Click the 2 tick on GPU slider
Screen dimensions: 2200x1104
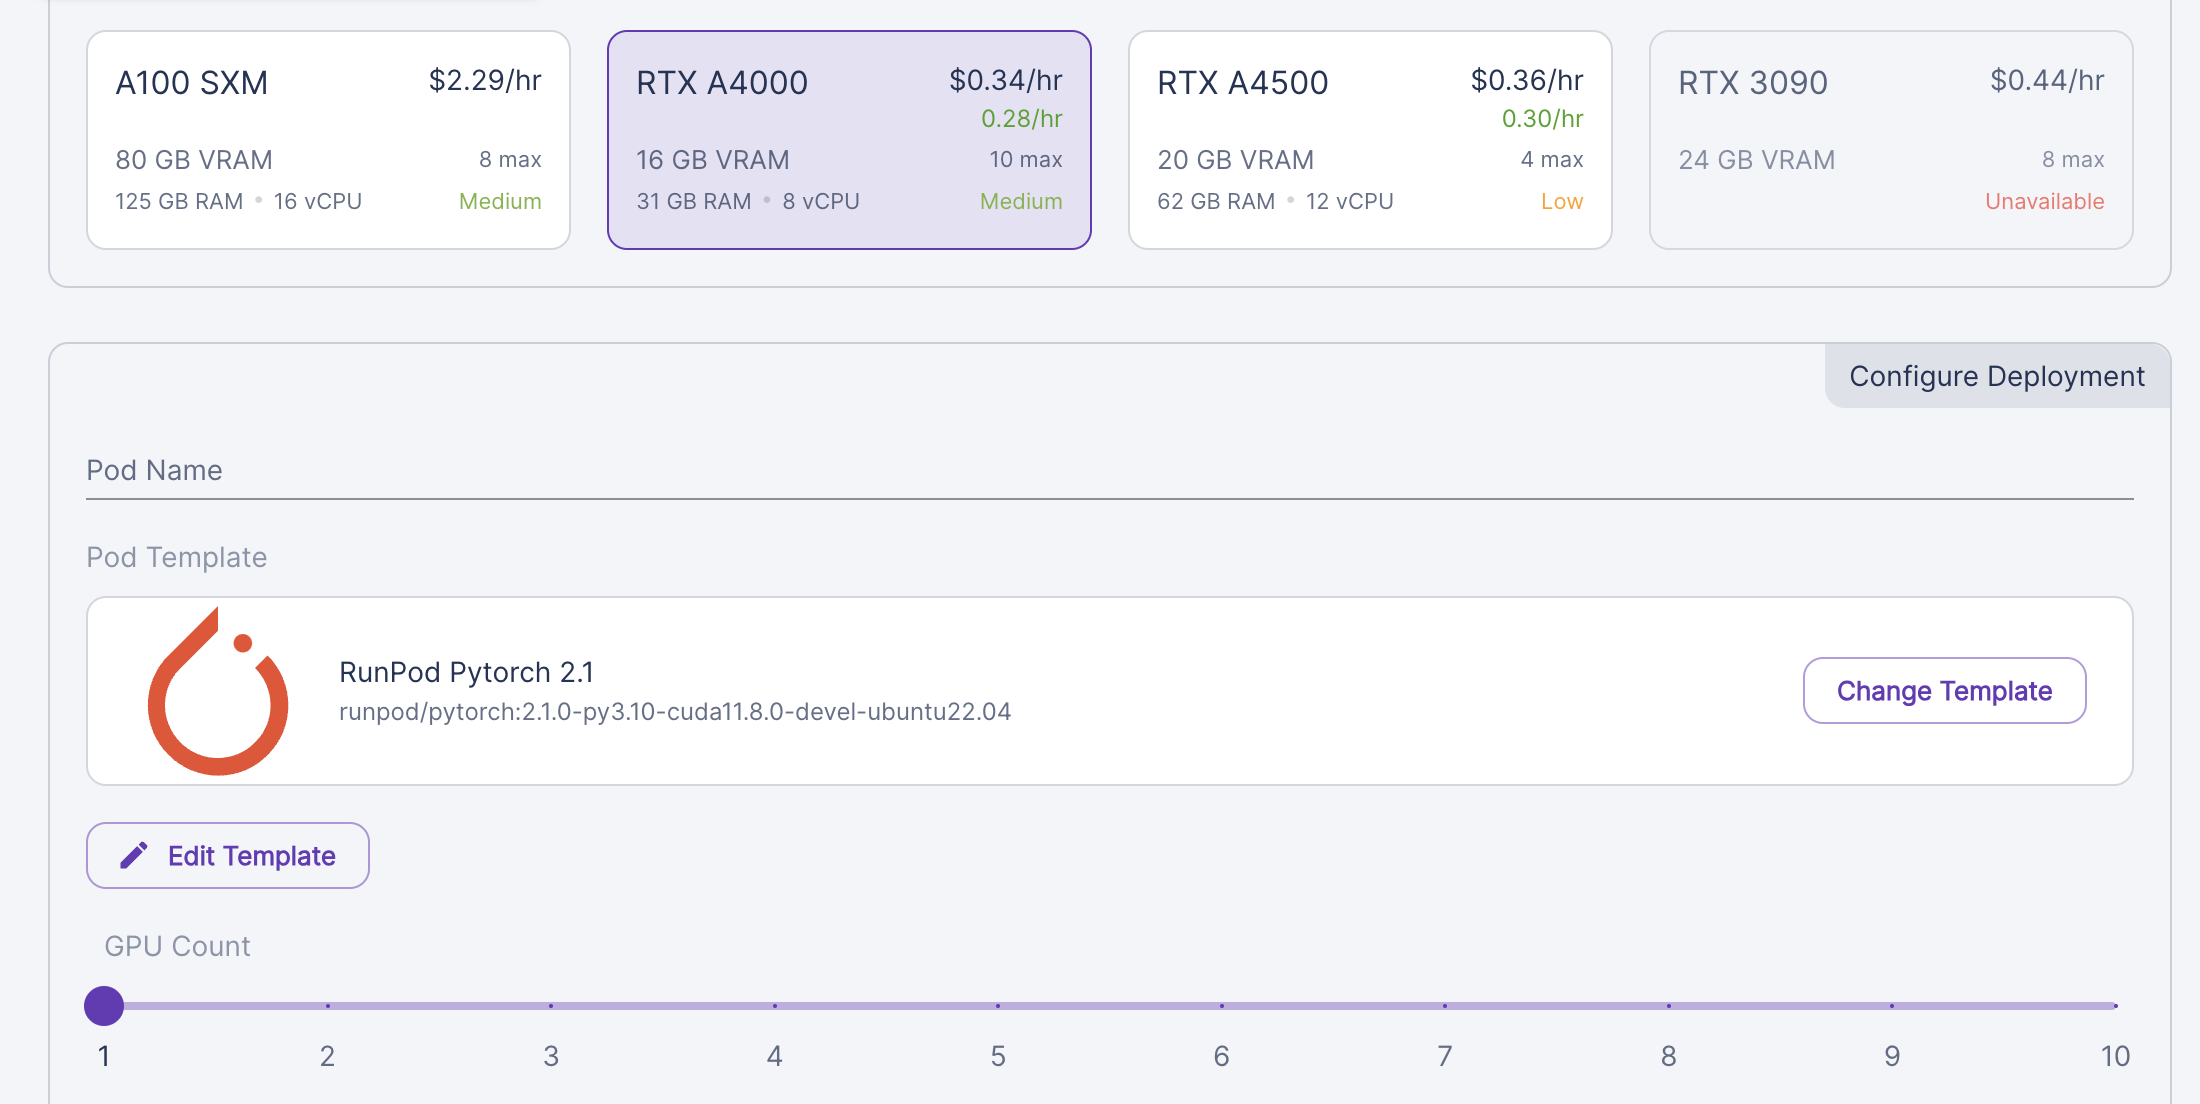point(328,1006)
